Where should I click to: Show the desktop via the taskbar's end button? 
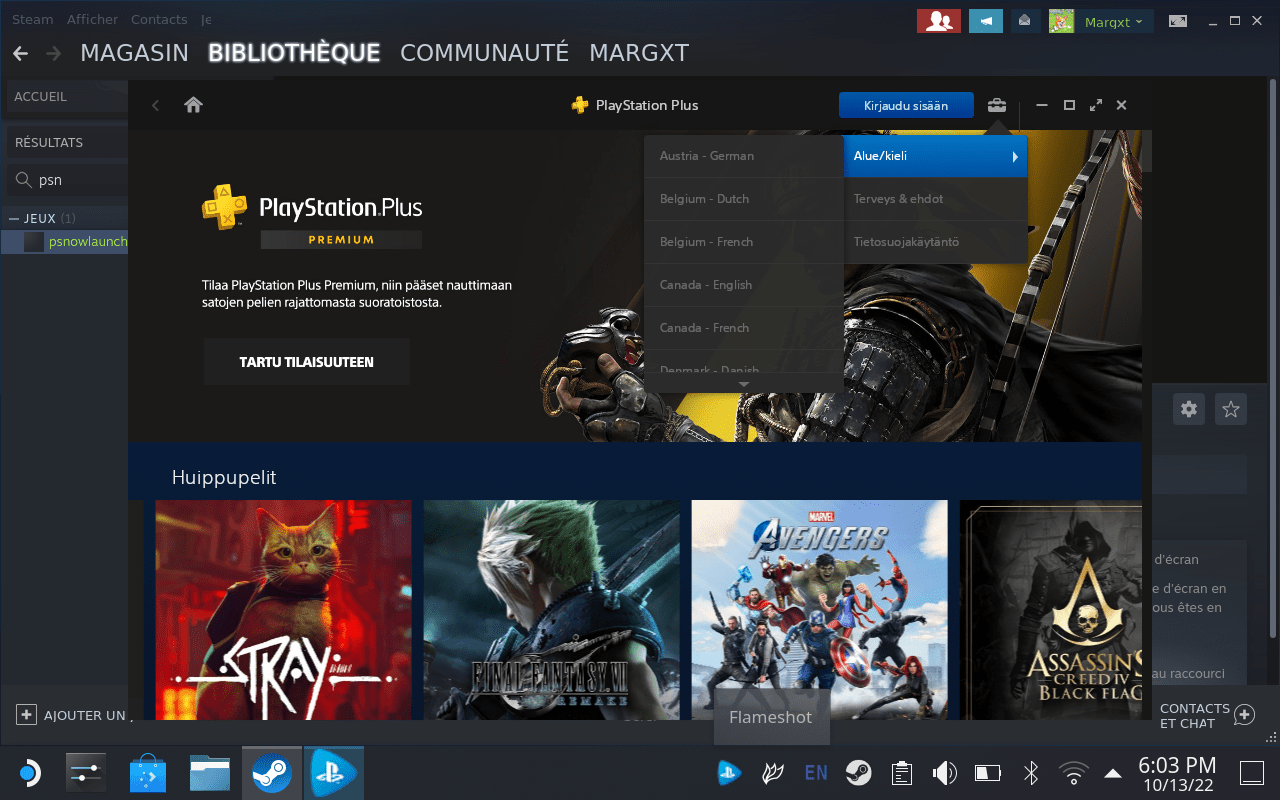point(1252,773)
